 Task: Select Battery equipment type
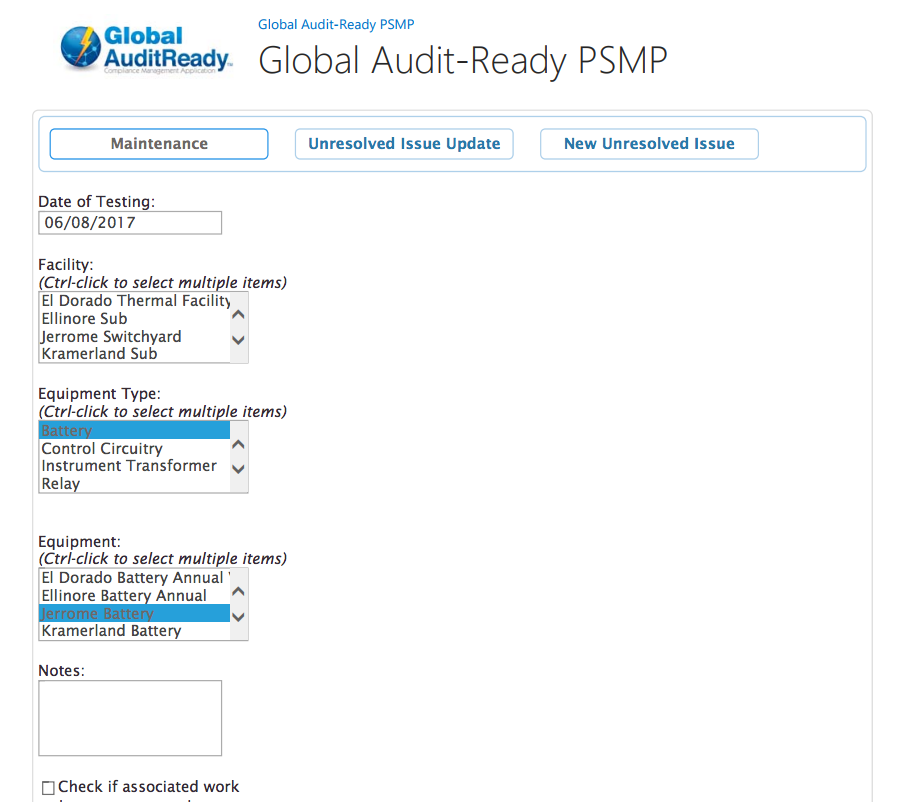point(135,431)
